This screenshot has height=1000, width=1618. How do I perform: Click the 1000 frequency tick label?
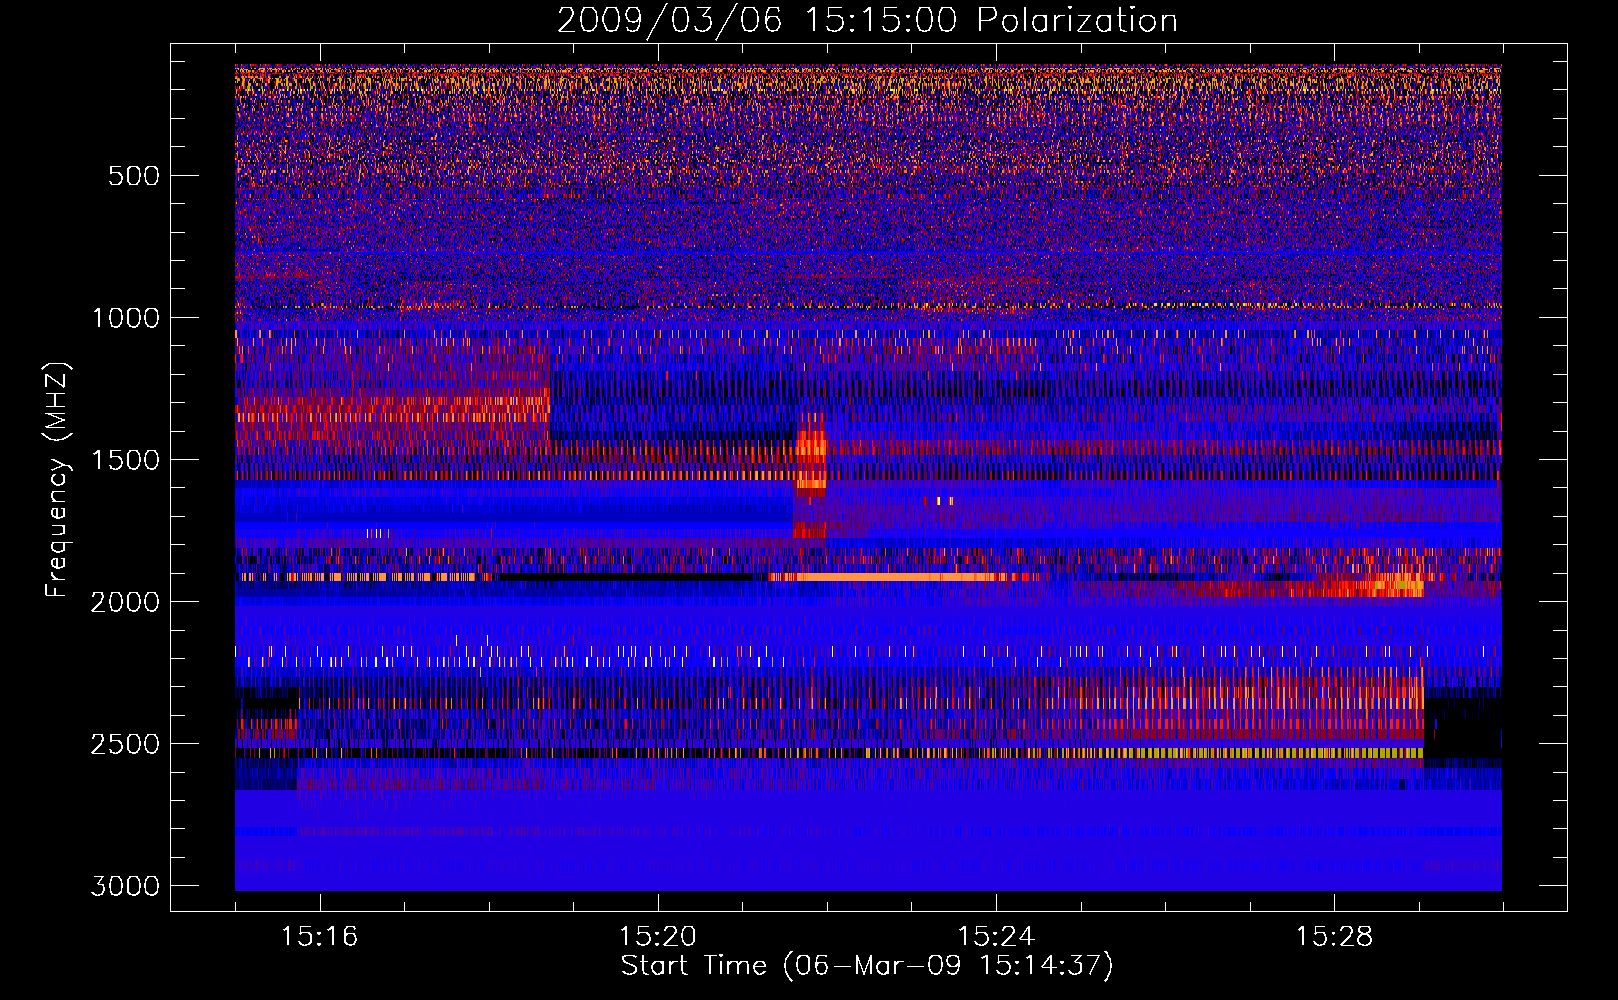click(x=125, y=318)
